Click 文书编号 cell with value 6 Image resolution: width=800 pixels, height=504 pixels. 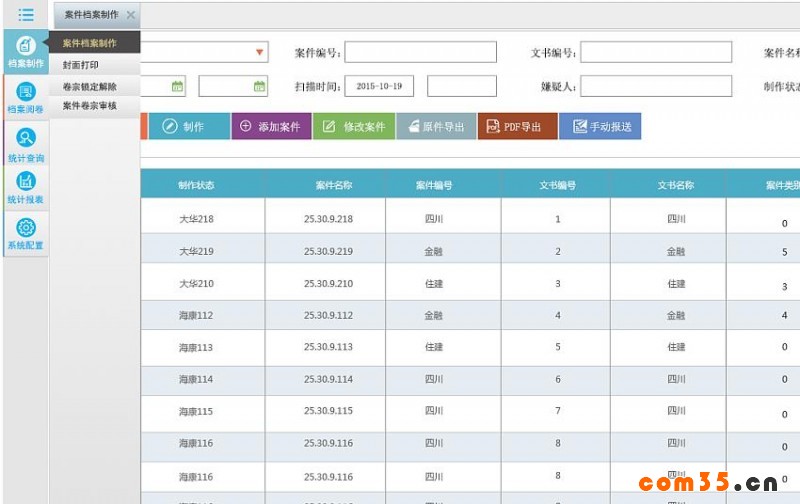[558, 379]
